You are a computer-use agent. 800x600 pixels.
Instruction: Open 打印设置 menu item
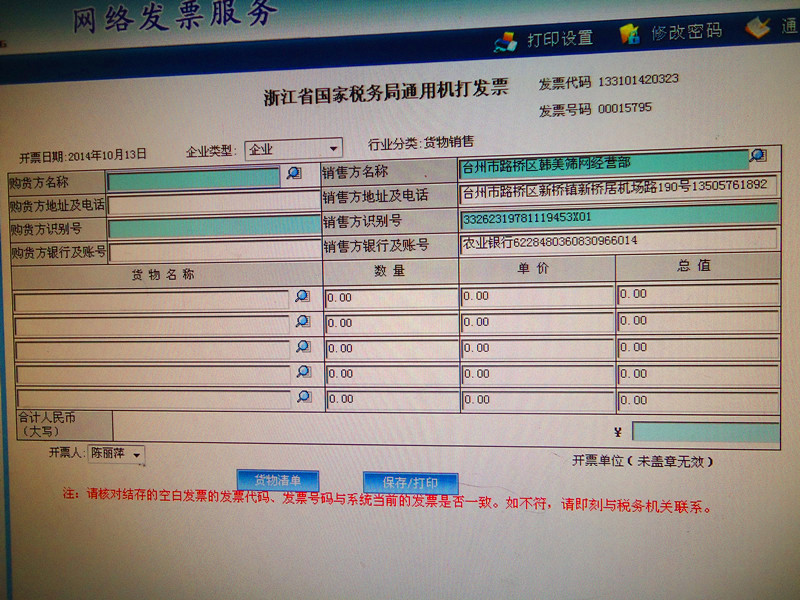[560, 38]
